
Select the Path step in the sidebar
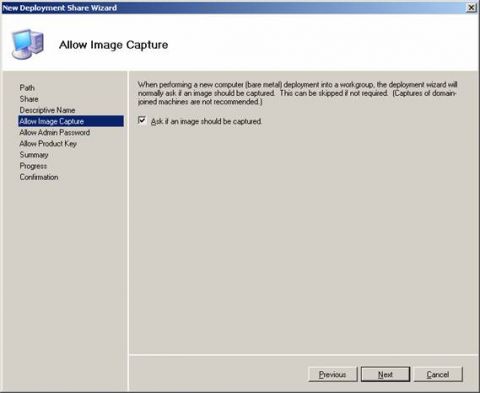[27, 88]
